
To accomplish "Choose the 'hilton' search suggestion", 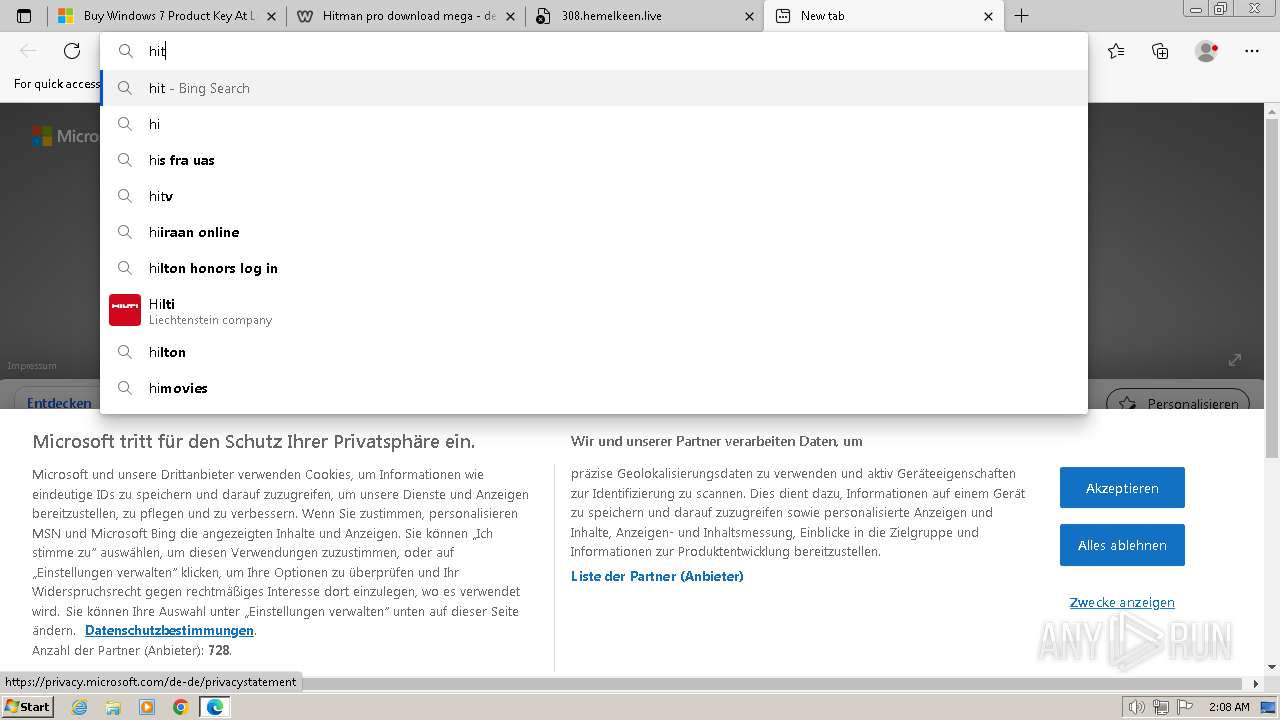I will click(594, 352).
